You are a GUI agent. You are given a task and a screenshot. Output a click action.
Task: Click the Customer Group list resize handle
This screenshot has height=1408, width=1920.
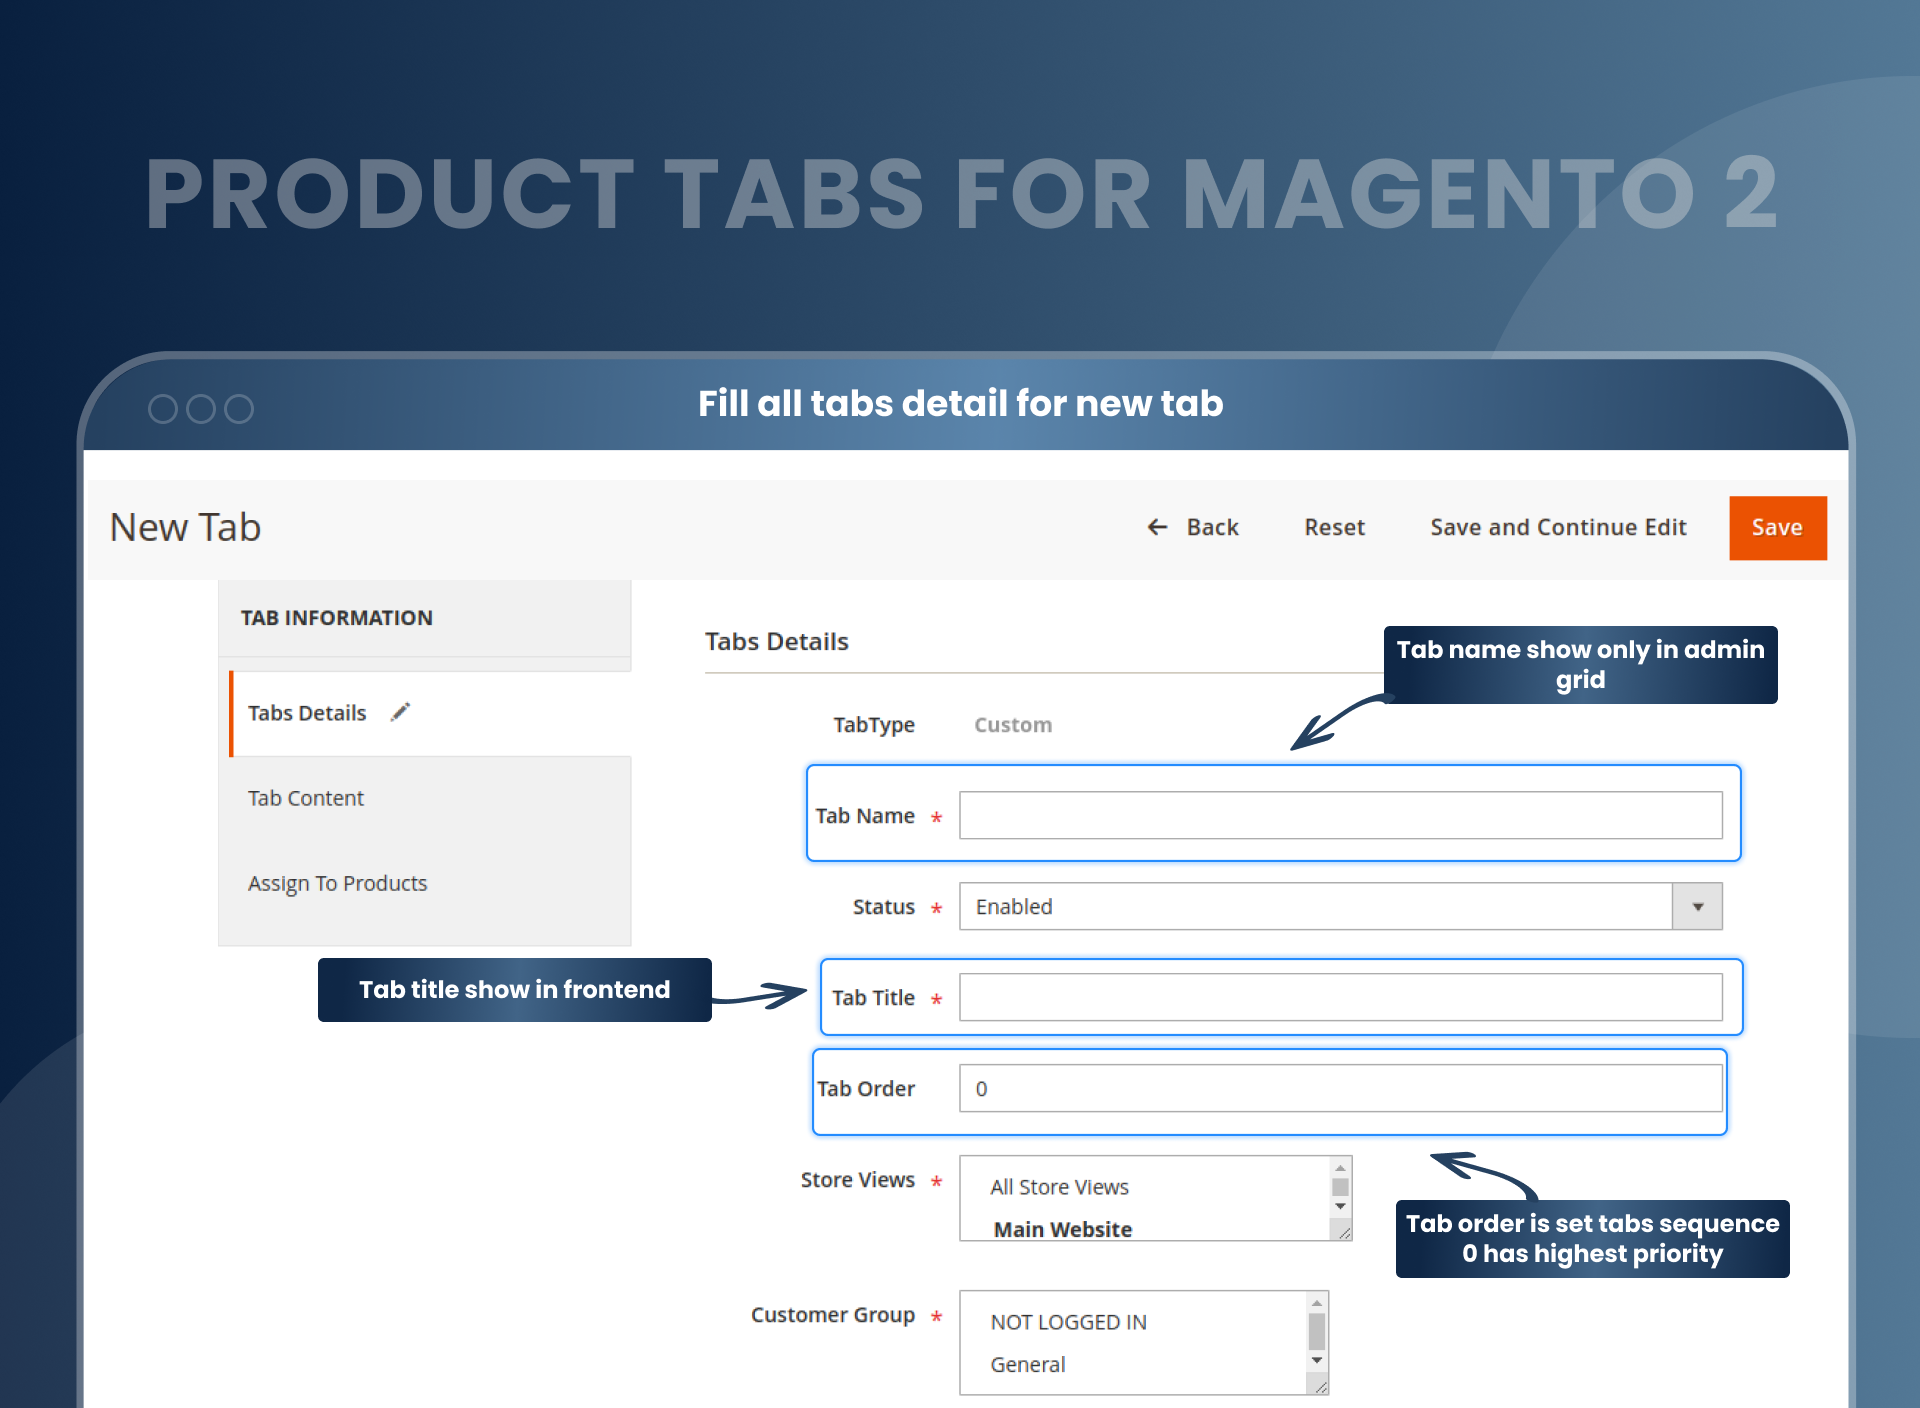coord(1321,1386)
